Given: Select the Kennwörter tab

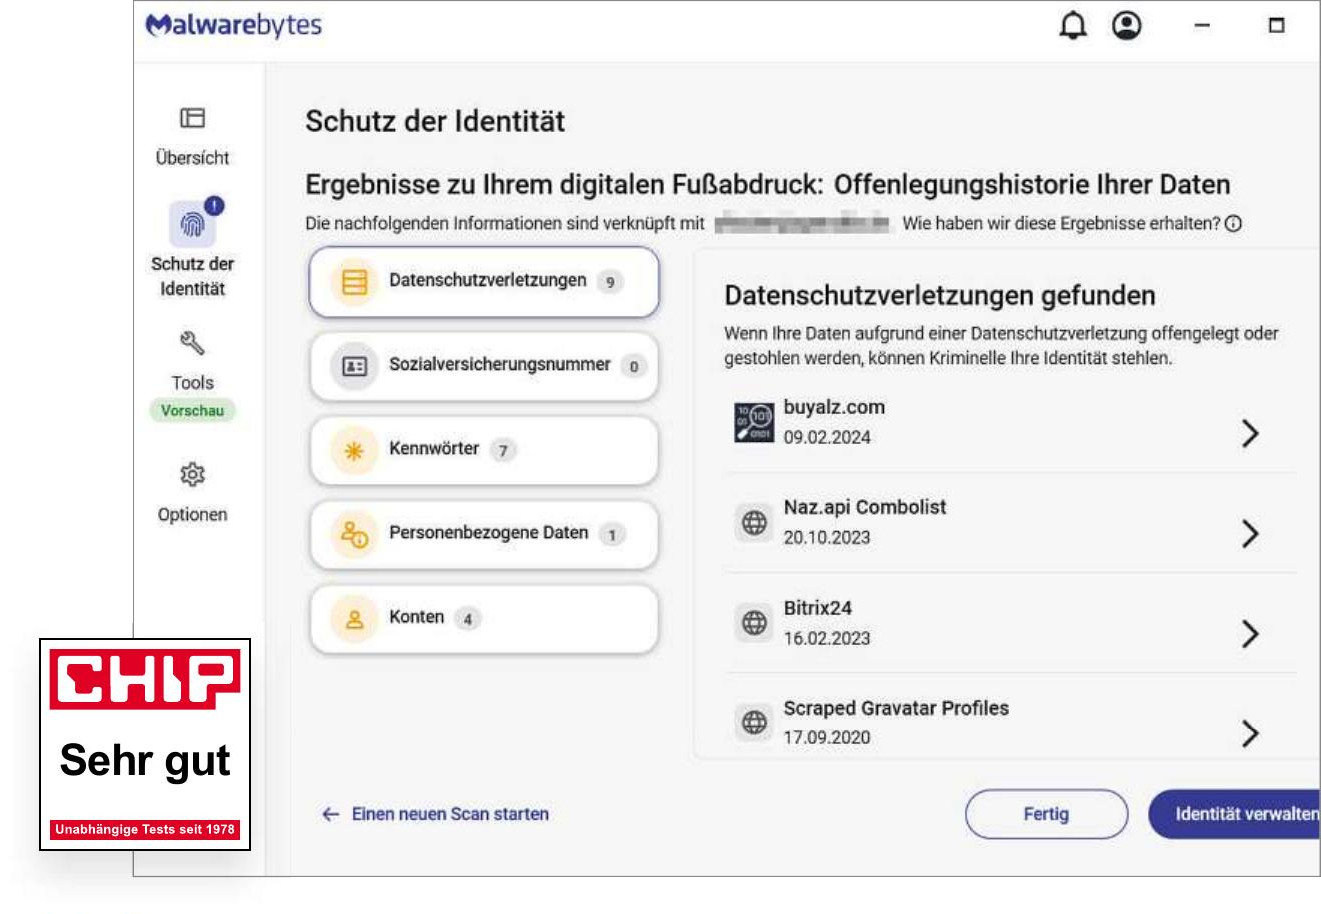Looking at the screenshot, I should tap(484, 450).
